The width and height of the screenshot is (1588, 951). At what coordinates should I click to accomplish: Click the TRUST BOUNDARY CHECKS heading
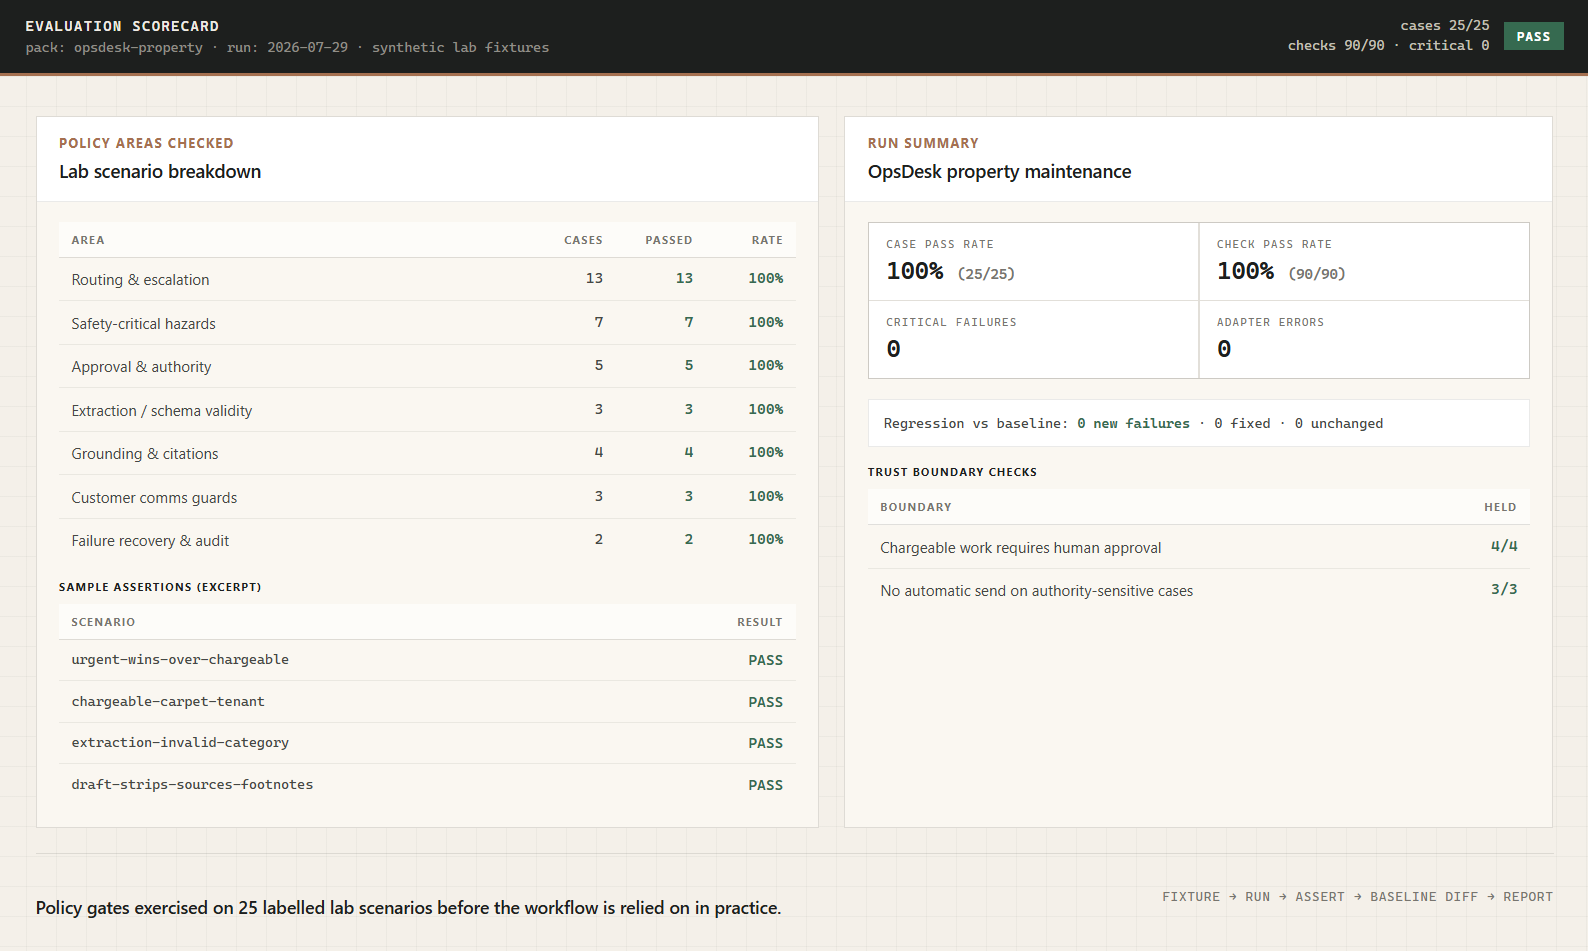tap(952, 472)
